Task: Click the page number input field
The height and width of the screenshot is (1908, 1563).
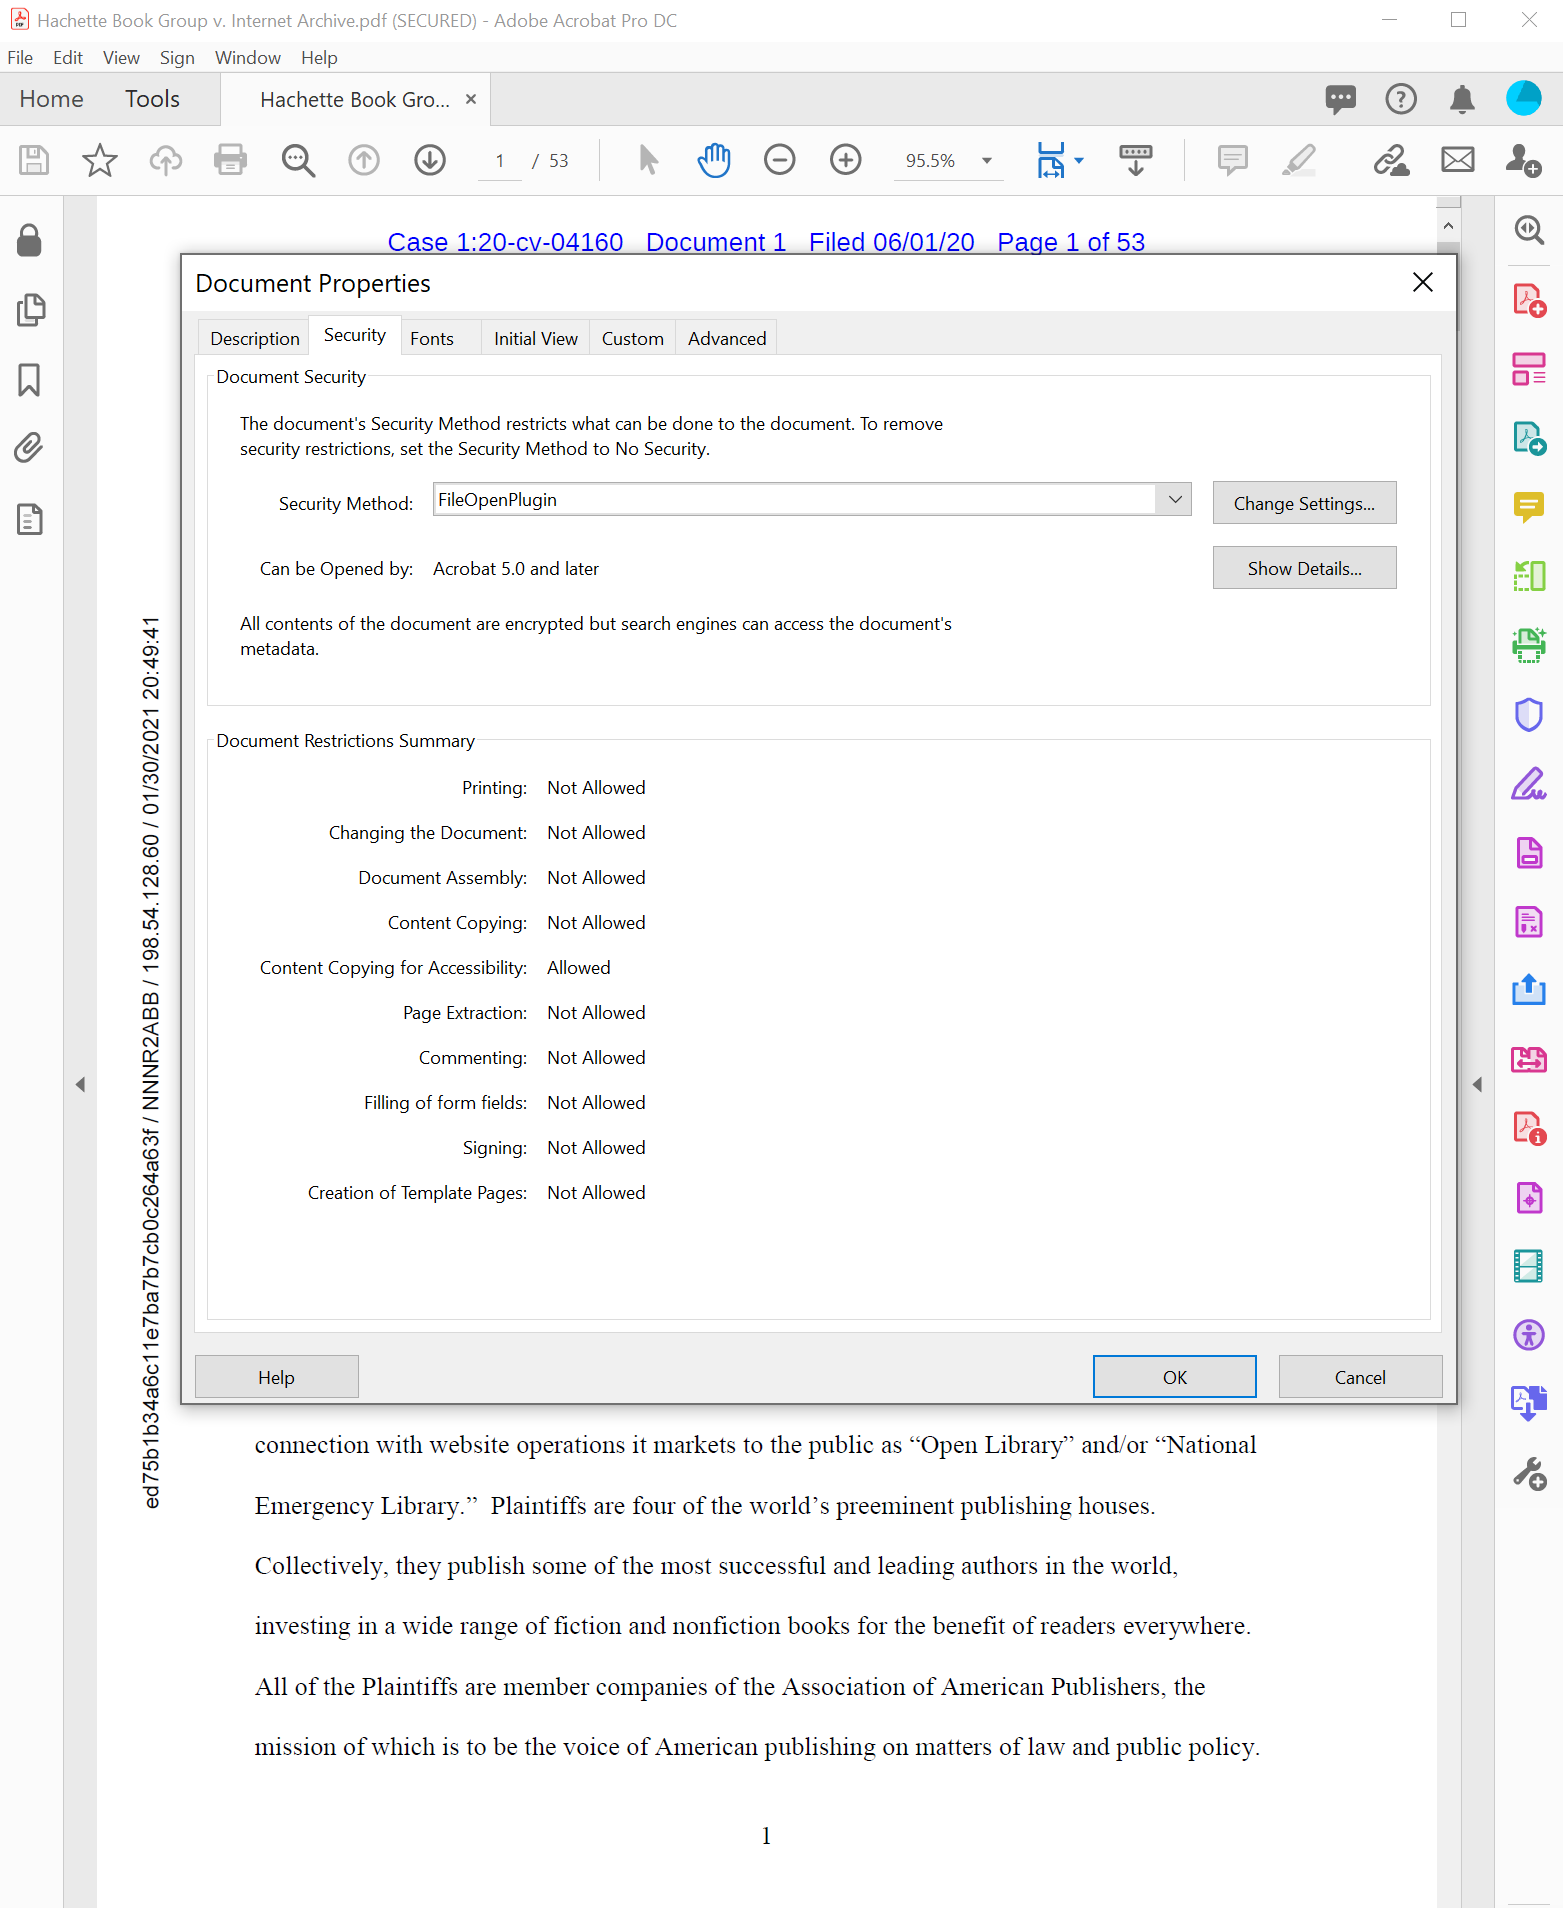Action: coord(500,161)
